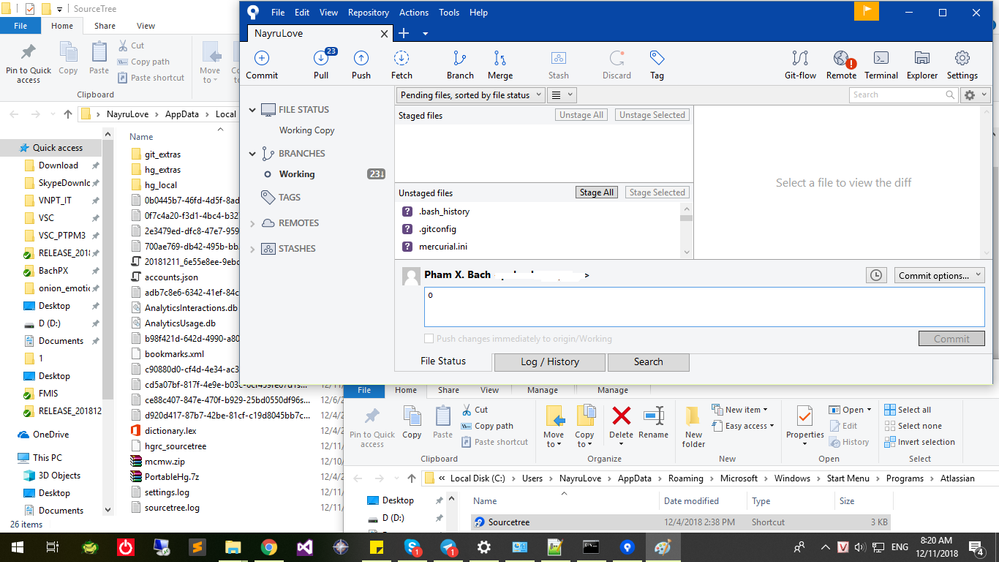Switch to Log / History tab
This screenshot has height=562, width=999.
click(550, 362)
